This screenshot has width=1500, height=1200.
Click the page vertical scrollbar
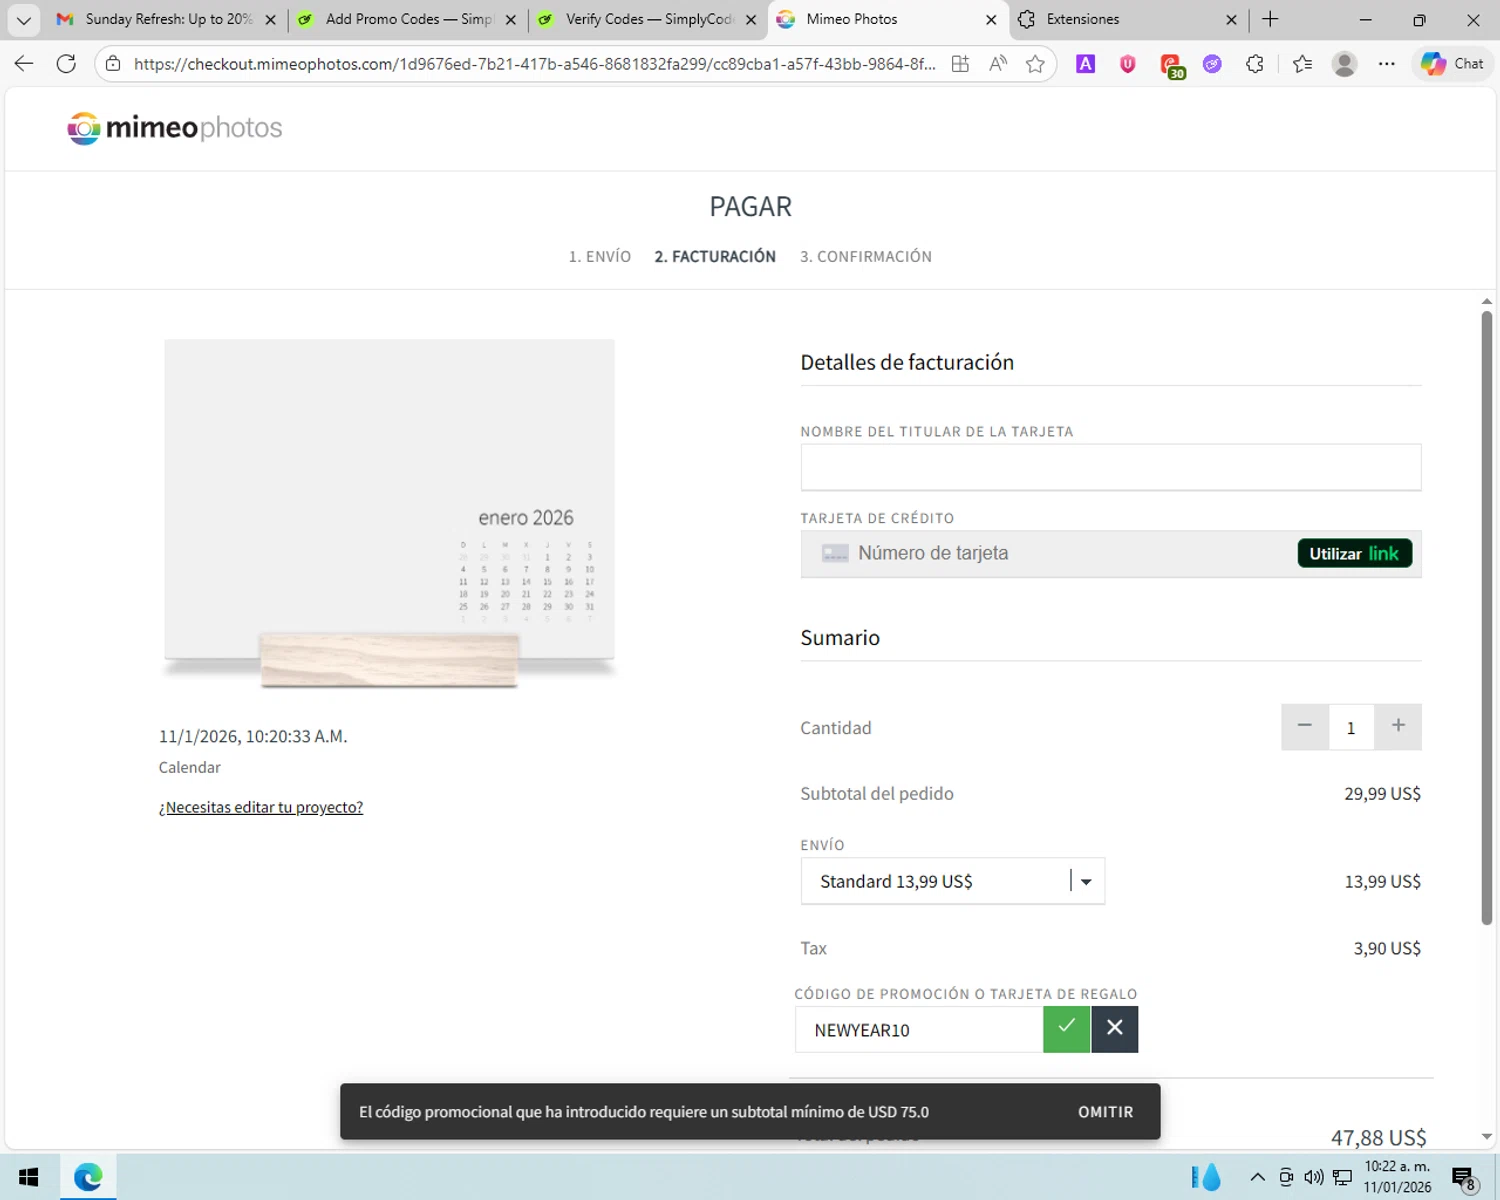(x=1487, y=618)
